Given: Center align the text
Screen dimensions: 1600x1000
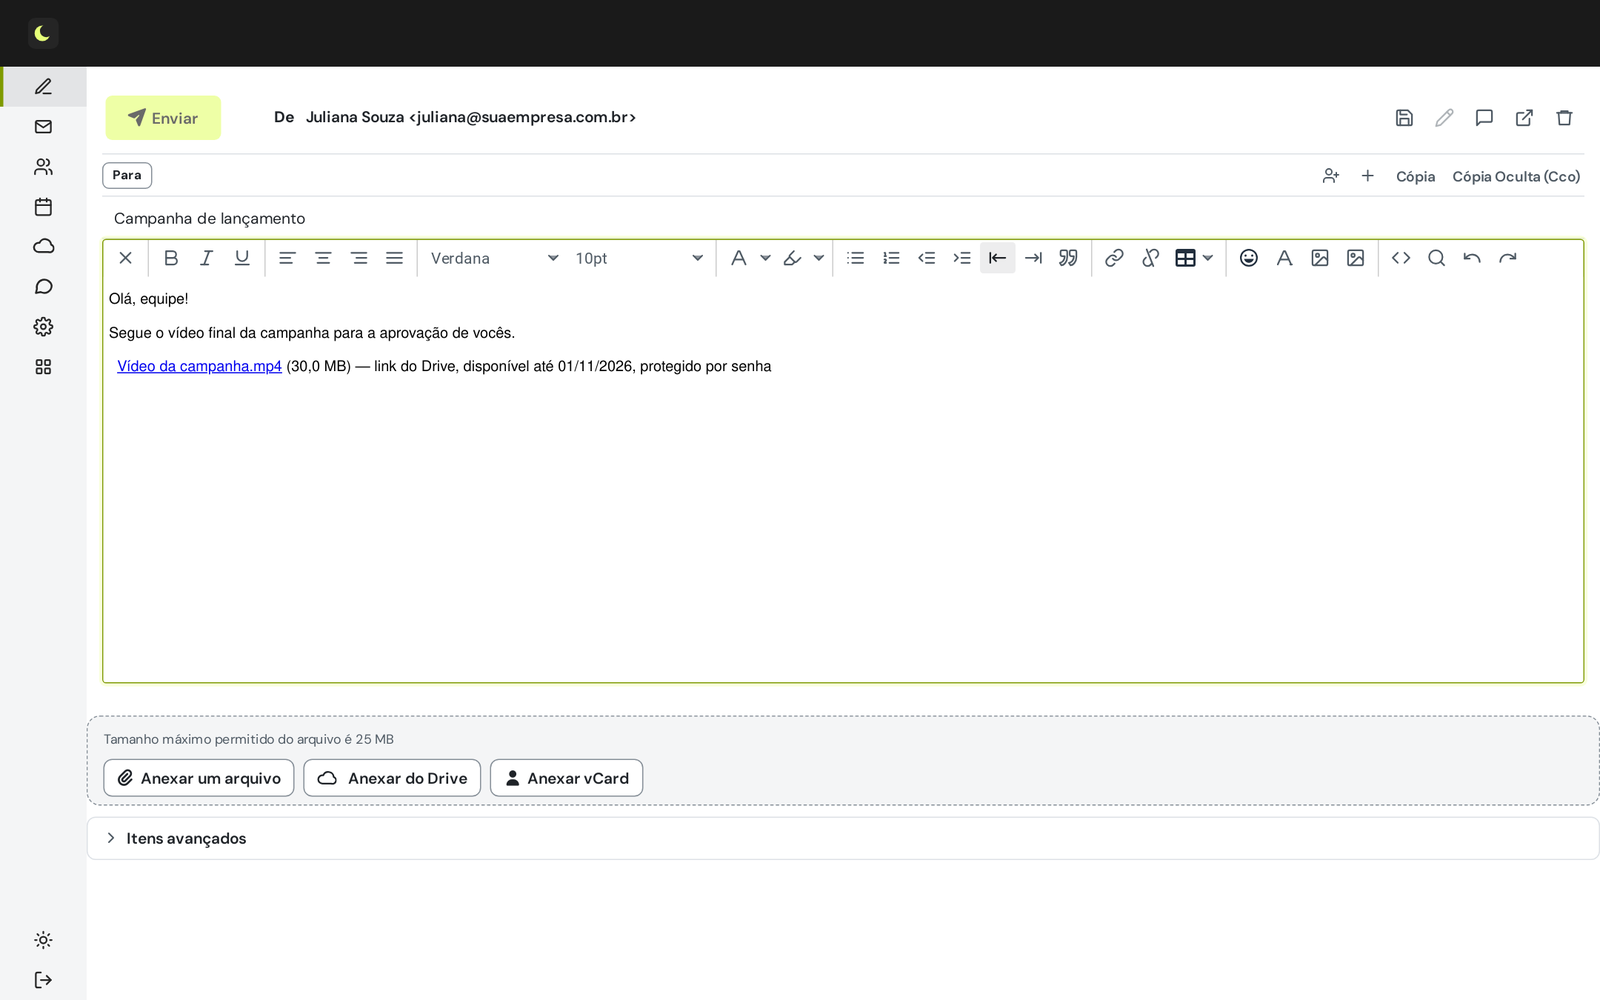Looking at the screenshot, I should (x=323, y=258).
